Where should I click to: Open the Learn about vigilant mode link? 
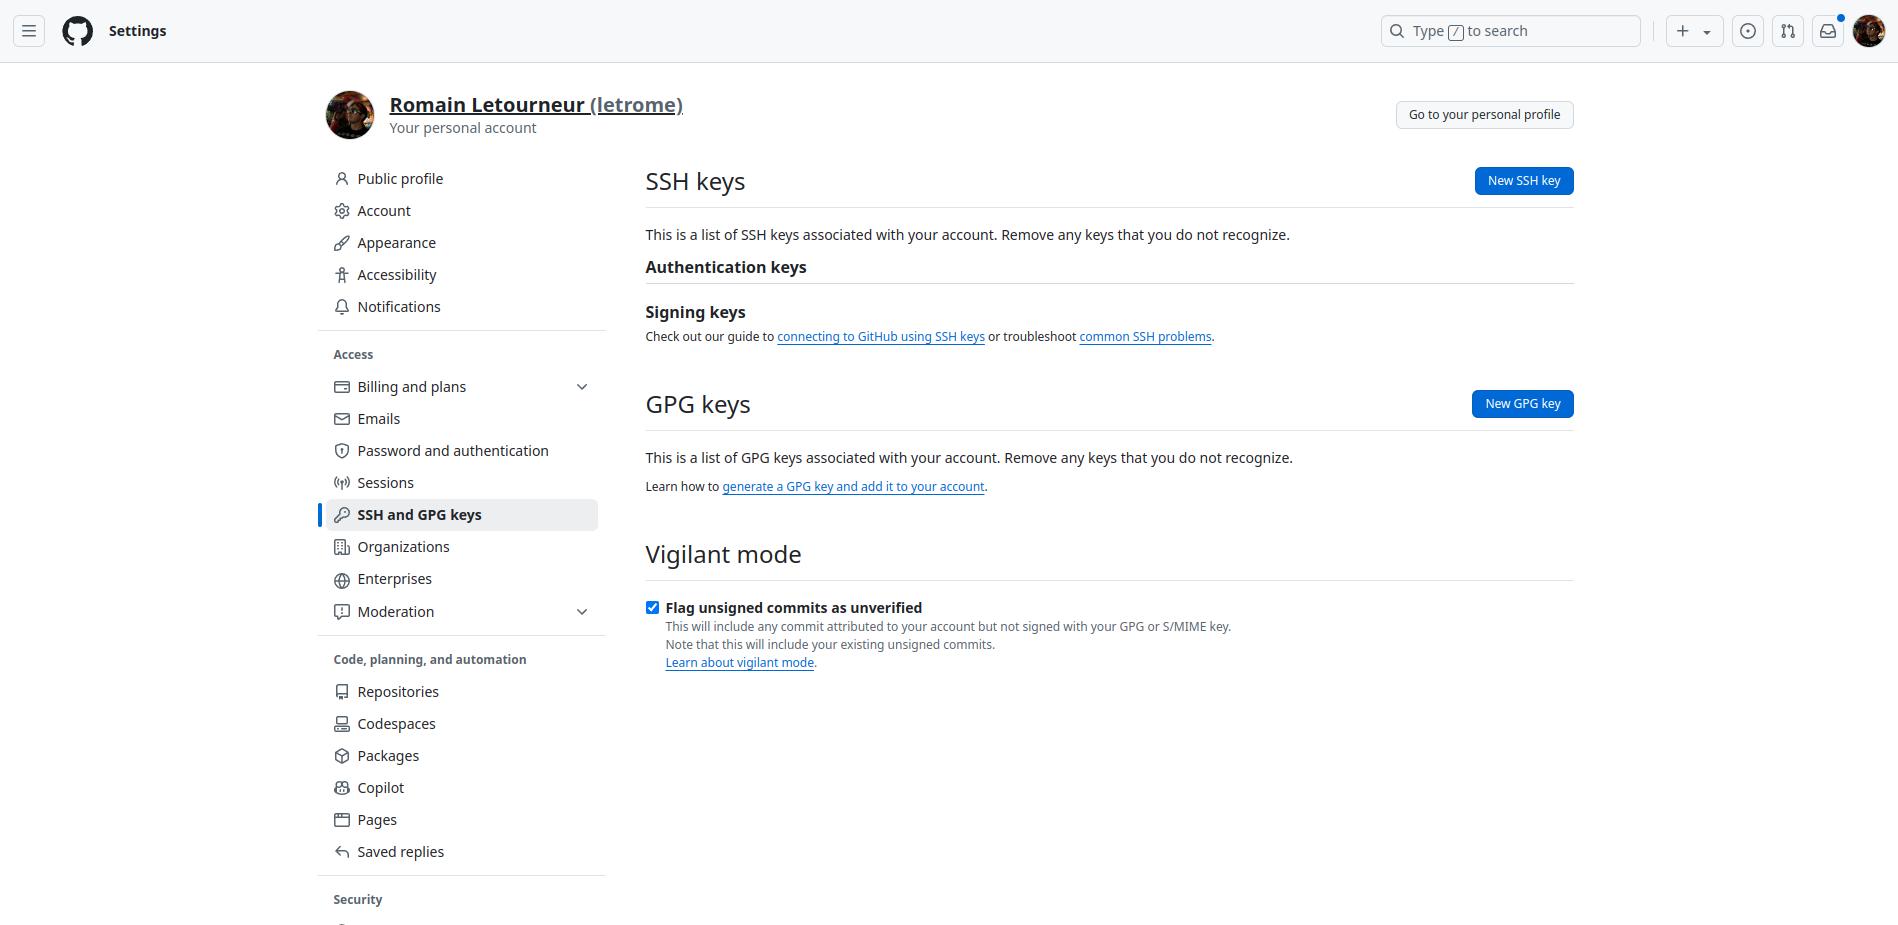739,662
